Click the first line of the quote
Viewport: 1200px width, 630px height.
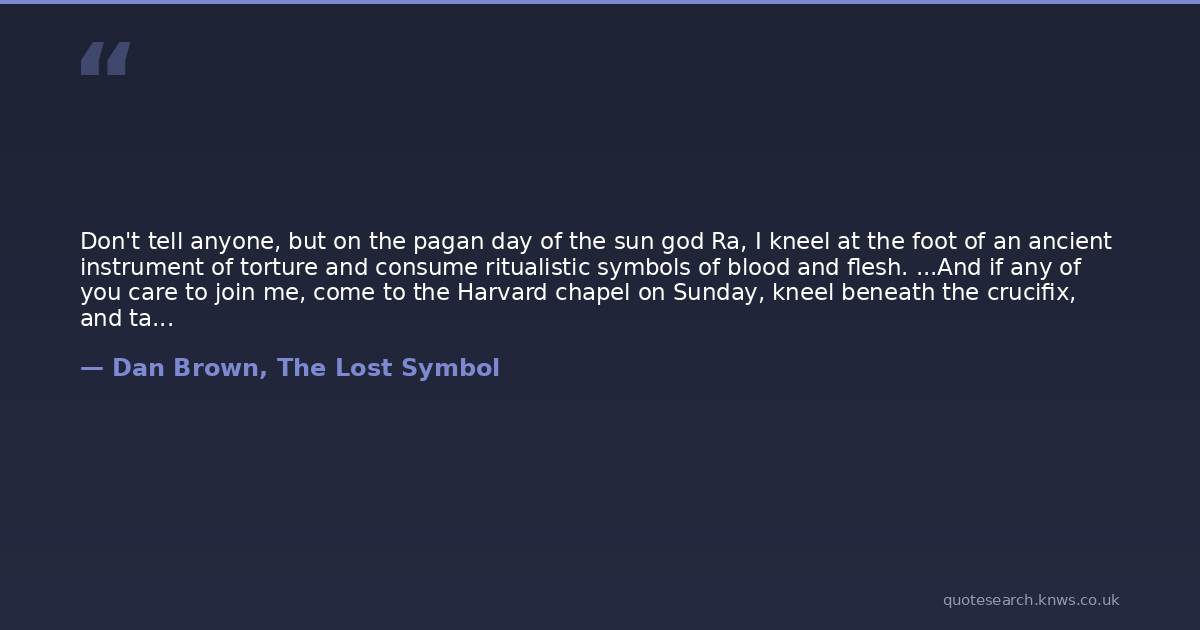click(x=595, y=242)
